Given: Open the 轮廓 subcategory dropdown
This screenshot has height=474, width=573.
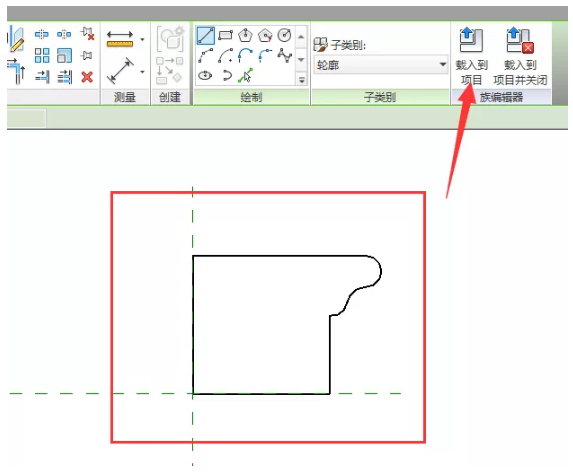Looking at the screenshot, I should click(380, 65).
